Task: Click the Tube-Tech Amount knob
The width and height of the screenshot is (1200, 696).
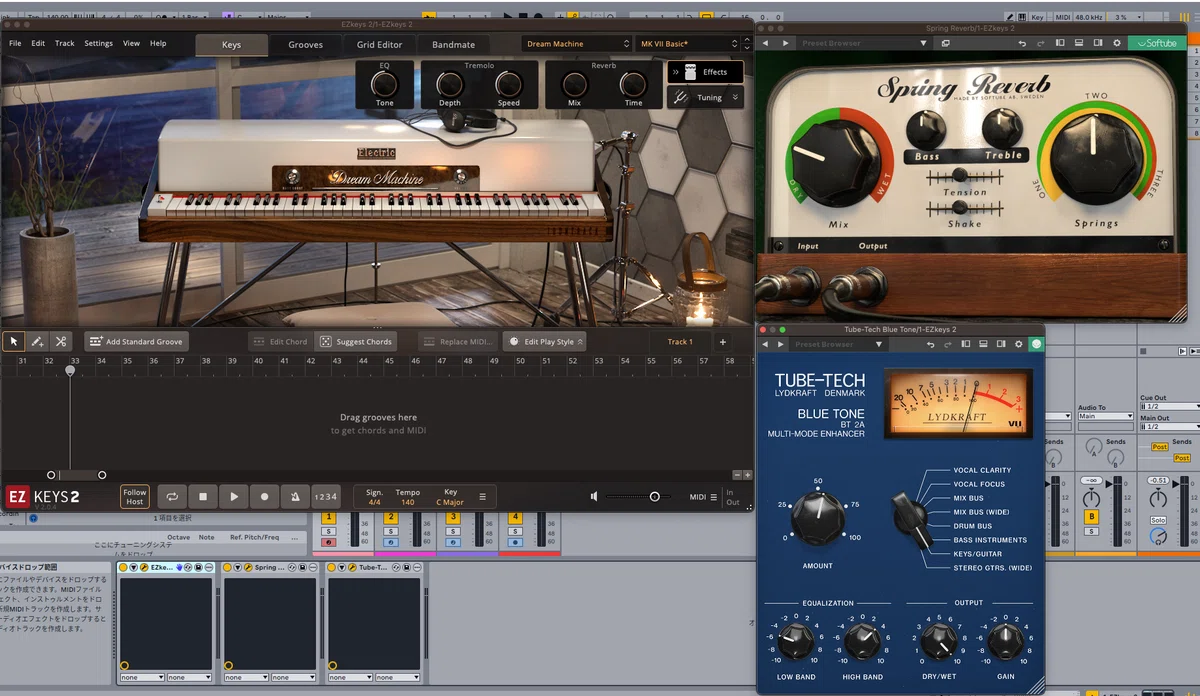Action: pos(818,518)
